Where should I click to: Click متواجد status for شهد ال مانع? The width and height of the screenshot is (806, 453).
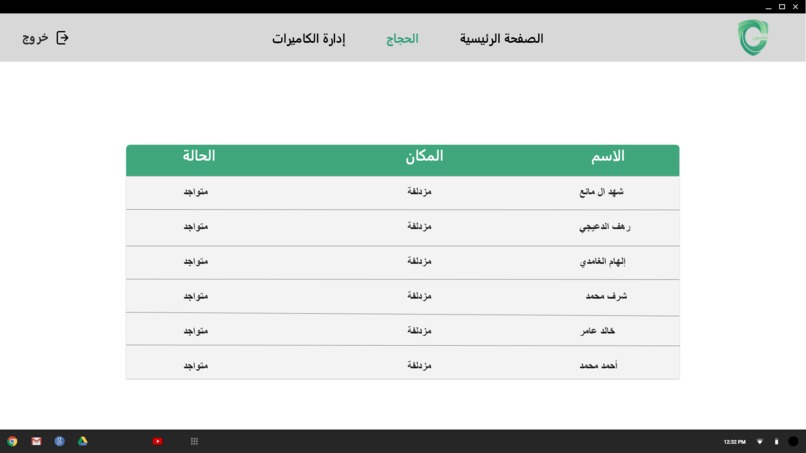click(196, 192)
